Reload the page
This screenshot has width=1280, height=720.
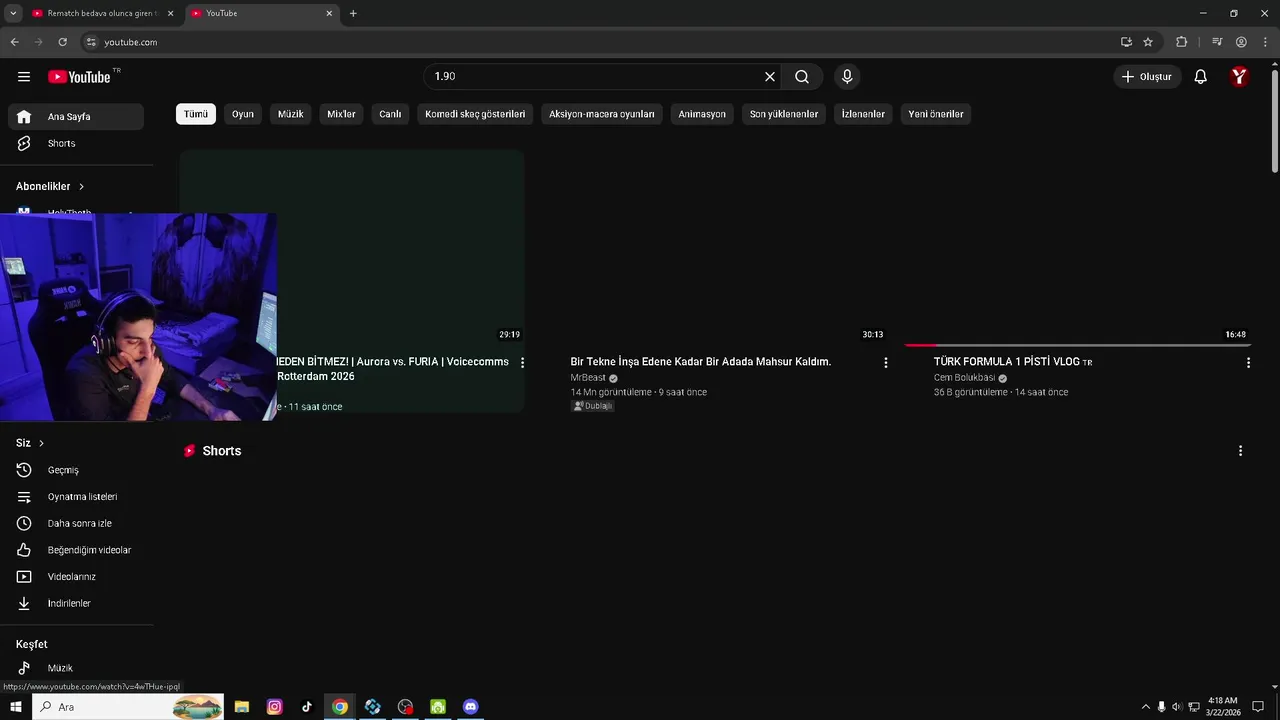62,42
